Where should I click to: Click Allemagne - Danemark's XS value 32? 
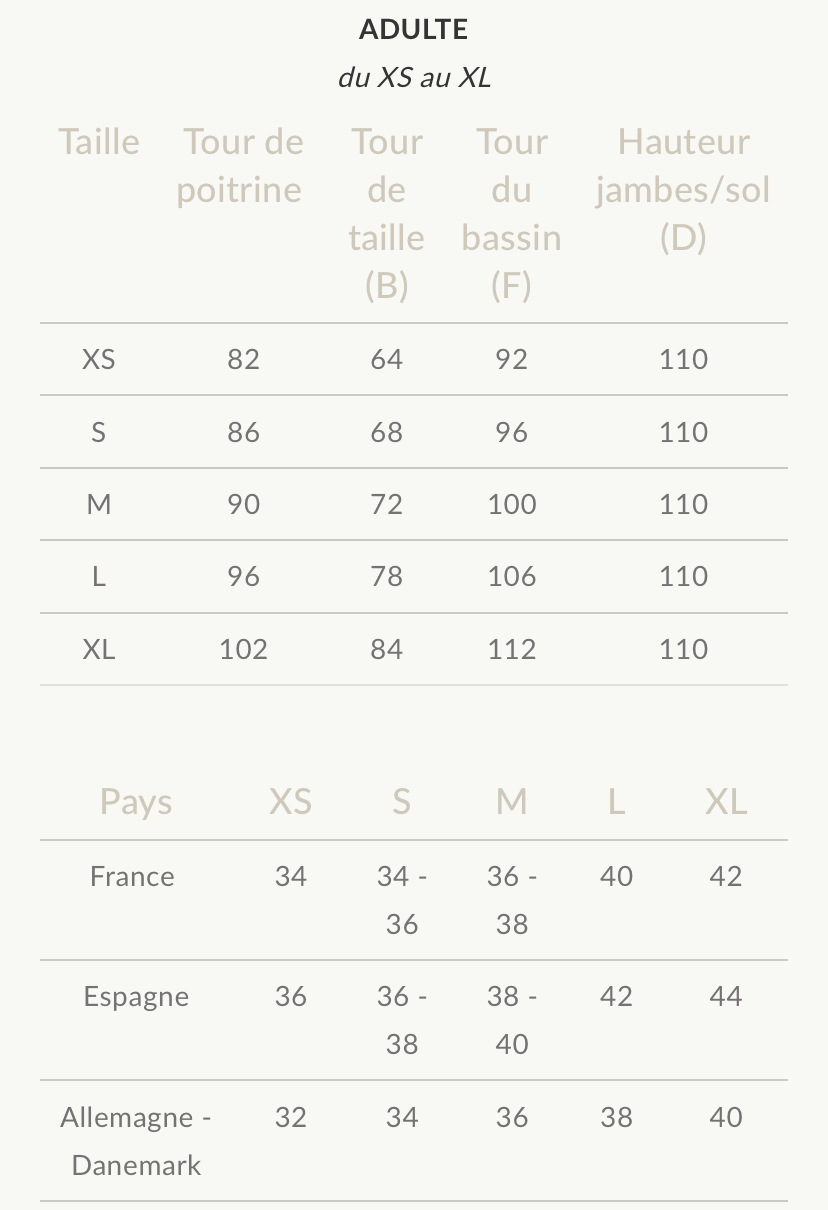(x=290, y=1117)
